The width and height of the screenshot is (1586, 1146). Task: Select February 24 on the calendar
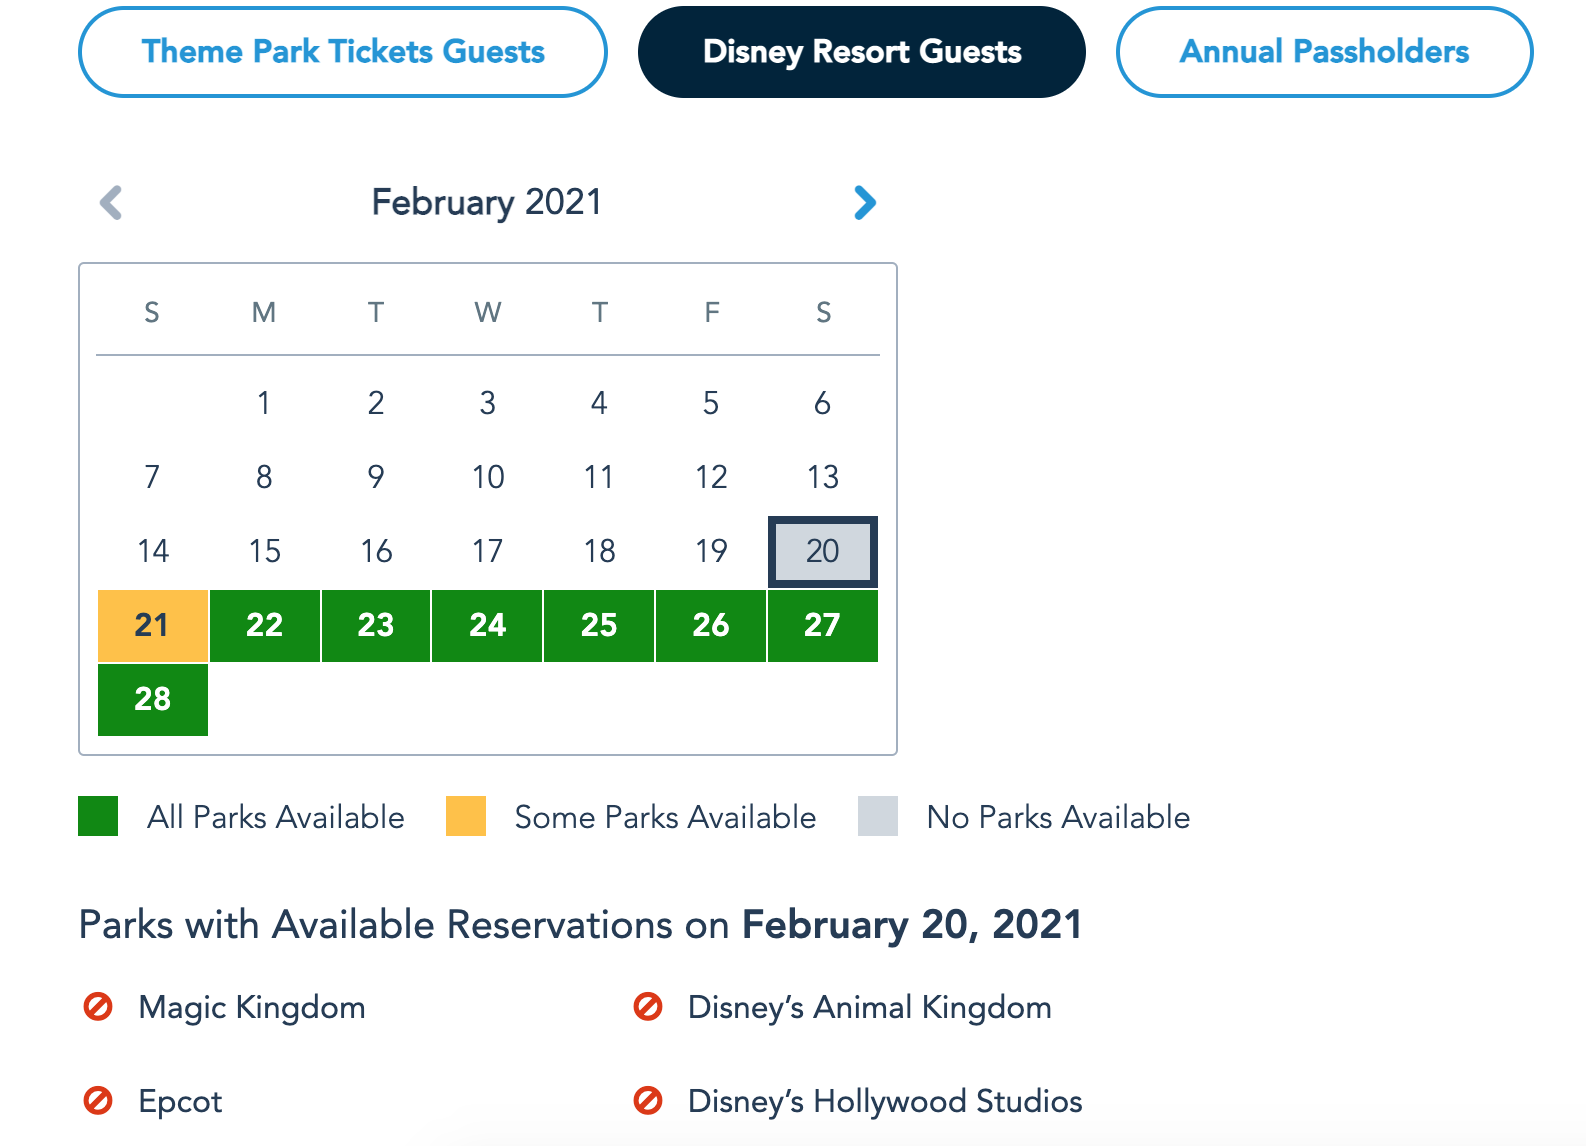pyautogui.click(x=487, y=625)
